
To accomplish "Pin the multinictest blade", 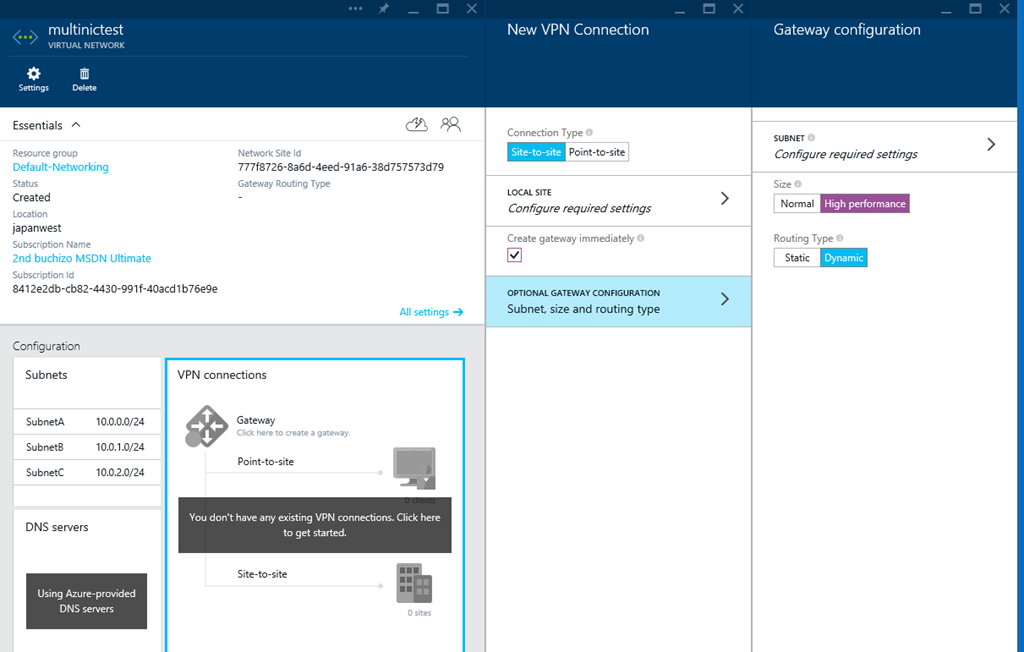I will pyautogui.click(x=384, y=8).
